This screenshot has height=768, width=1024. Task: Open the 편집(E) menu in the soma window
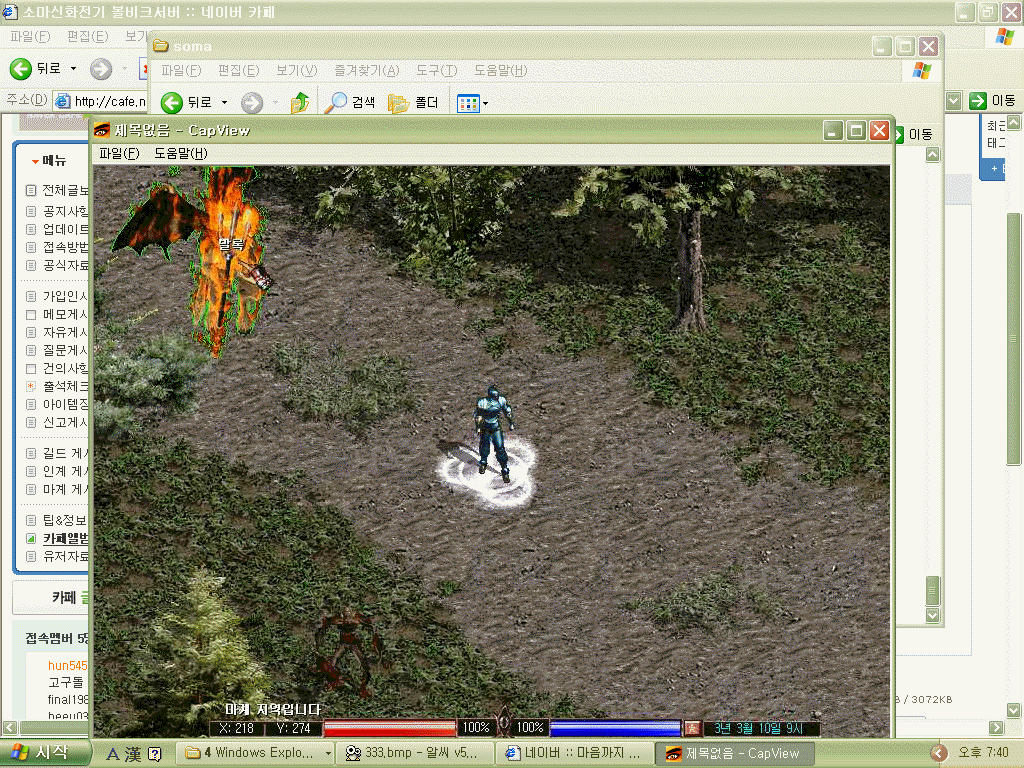pyautogui.click(x=238, y=71)
